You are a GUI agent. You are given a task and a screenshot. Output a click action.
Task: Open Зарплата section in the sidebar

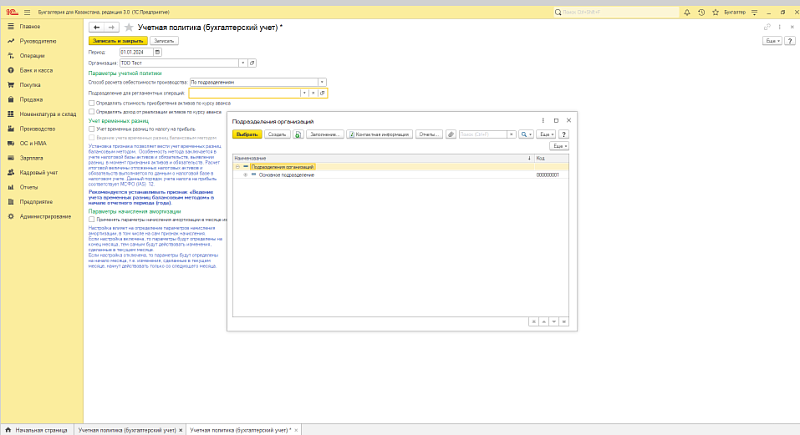[30, 158]
